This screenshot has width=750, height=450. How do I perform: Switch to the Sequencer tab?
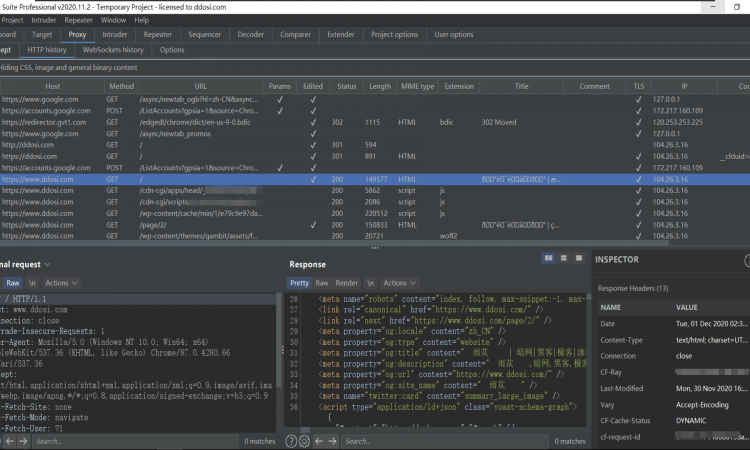click(204, 34)
